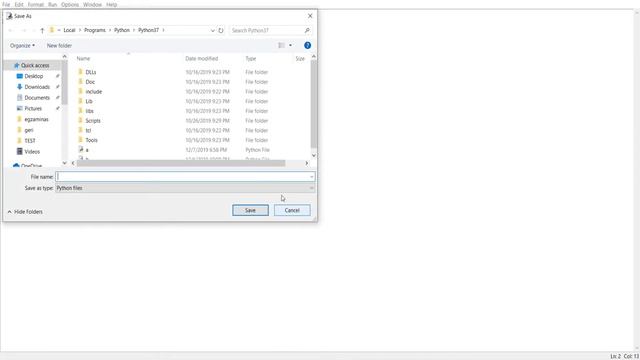Go to Documents in sidebar
The height and width of the screenshot is (360, 640).
coord(37,98)
